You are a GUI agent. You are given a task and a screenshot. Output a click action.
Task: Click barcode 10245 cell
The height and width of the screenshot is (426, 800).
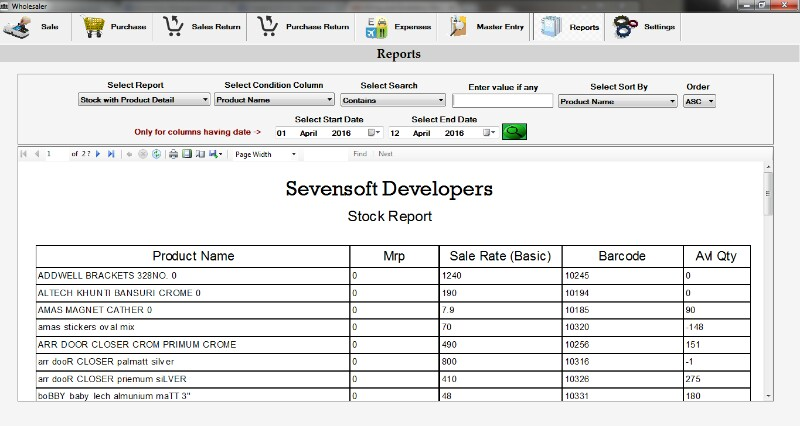(622, 276)
